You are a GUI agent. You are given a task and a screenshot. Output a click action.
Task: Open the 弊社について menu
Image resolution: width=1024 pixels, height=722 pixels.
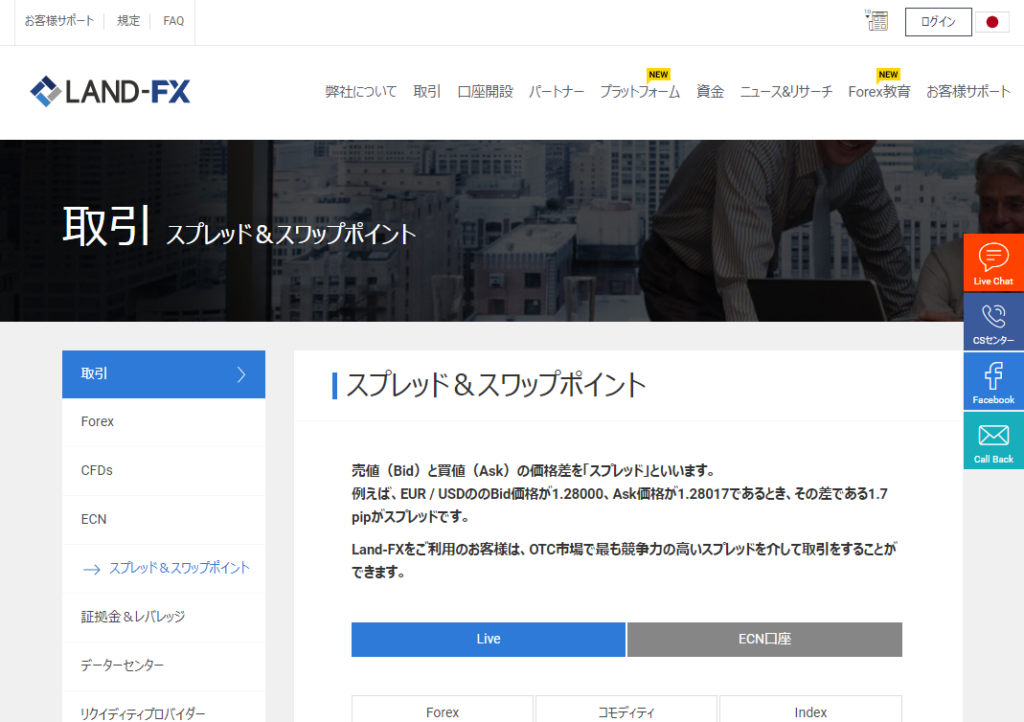coord(360,91)
